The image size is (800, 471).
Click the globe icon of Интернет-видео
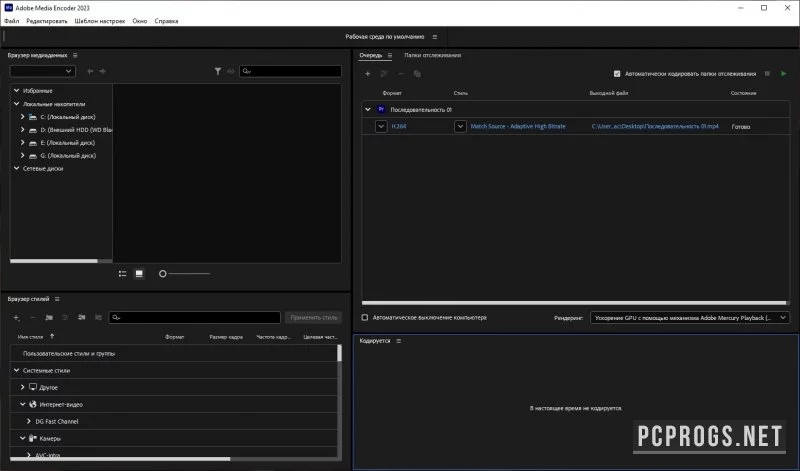pyautogui.click(x=33, y=404)
